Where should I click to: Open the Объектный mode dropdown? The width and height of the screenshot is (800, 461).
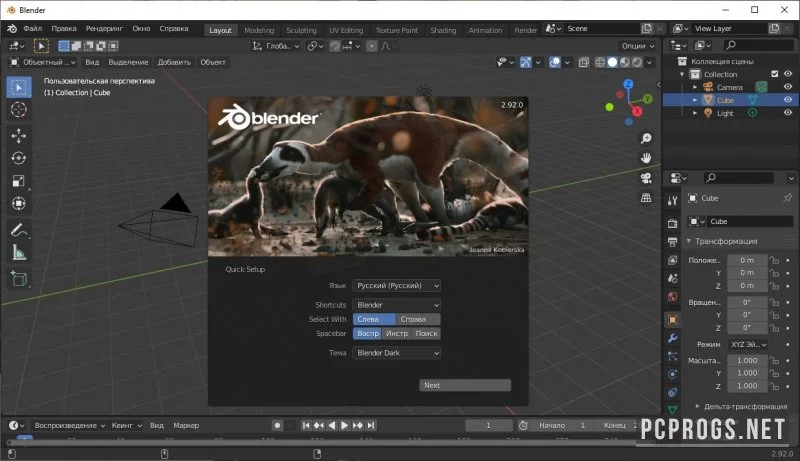tap(43, 62)
